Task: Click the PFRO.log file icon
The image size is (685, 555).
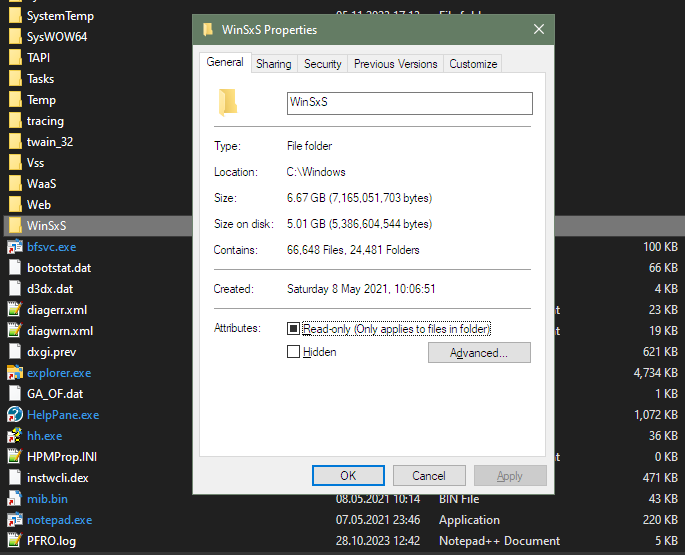Action: pyautogui.click(x=15, y=541)
